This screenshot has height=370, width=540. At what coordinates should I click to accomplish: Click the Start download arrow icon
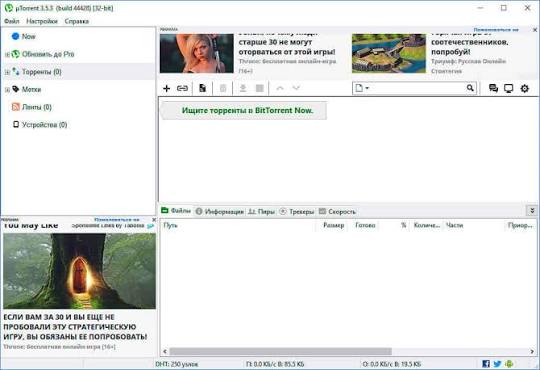[x=243, y=89]
